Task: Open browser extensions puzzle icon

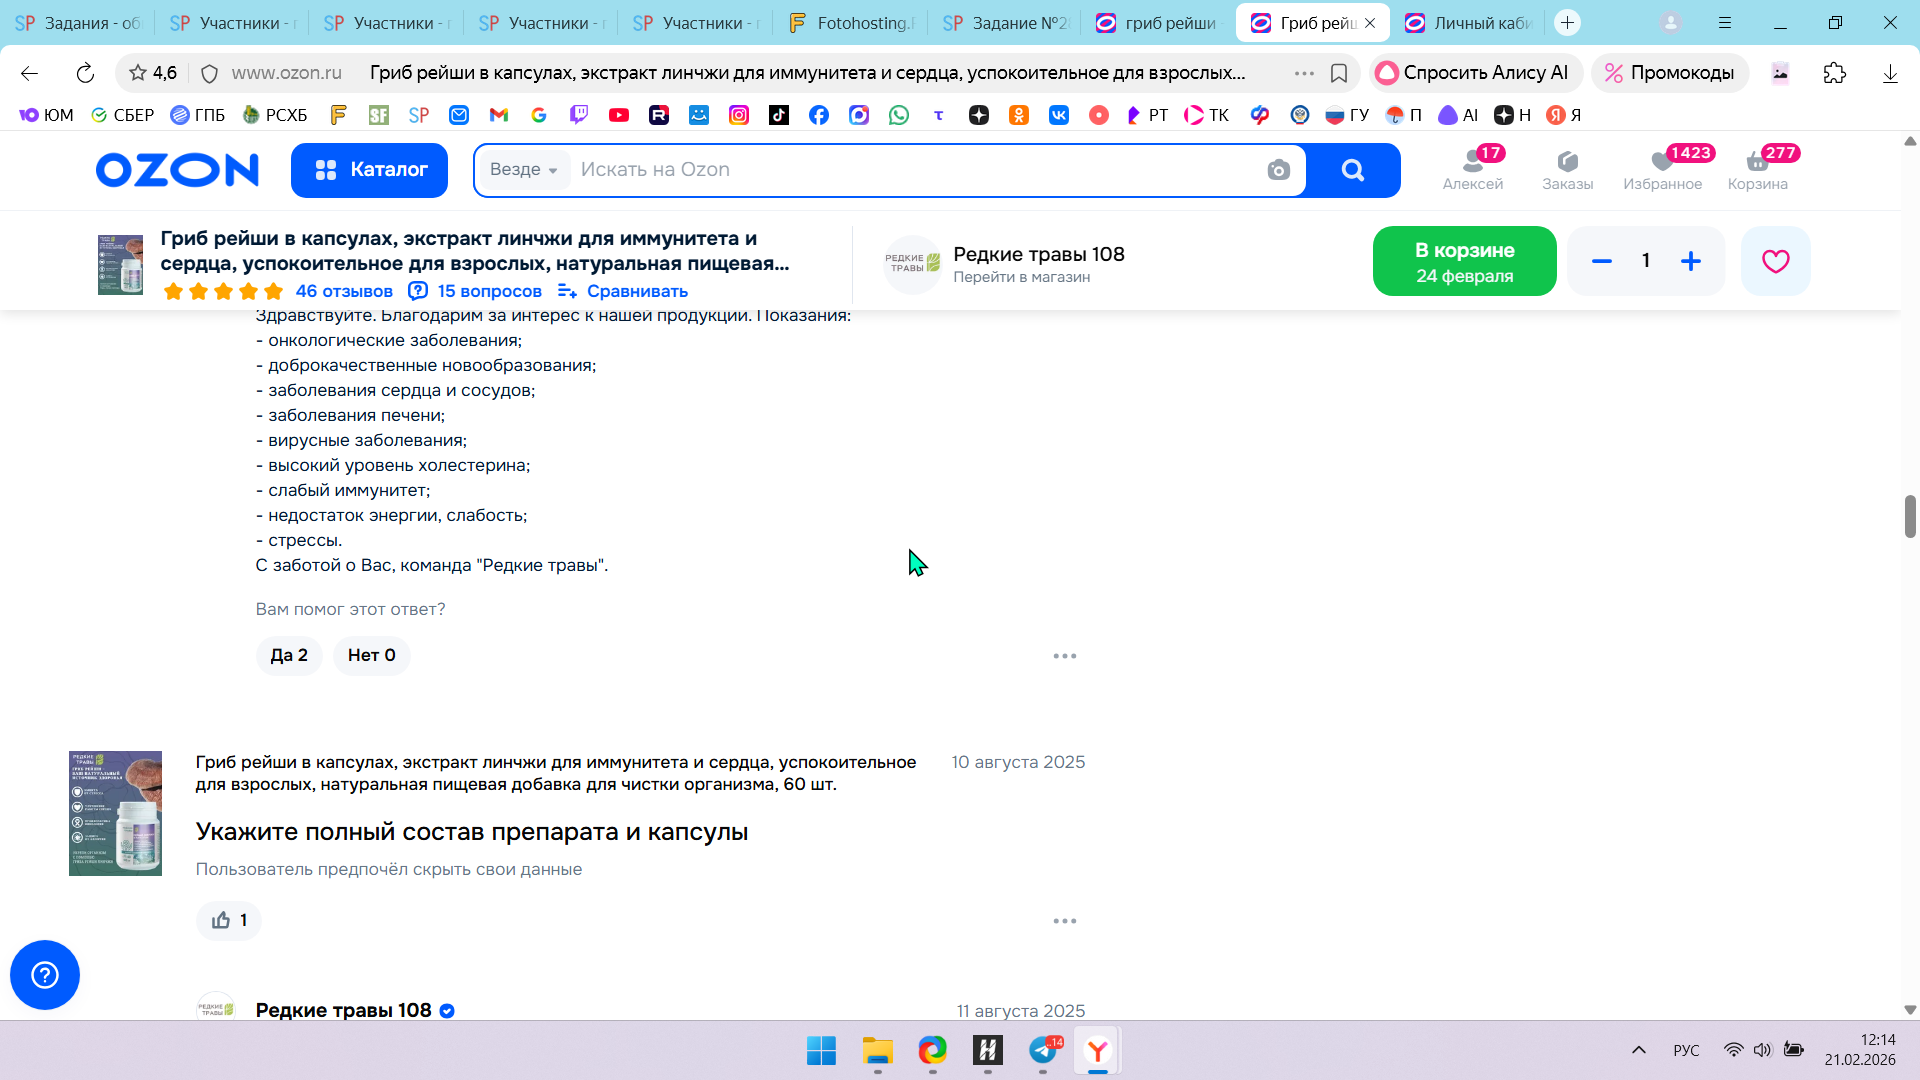Action: coord(1834,73)
